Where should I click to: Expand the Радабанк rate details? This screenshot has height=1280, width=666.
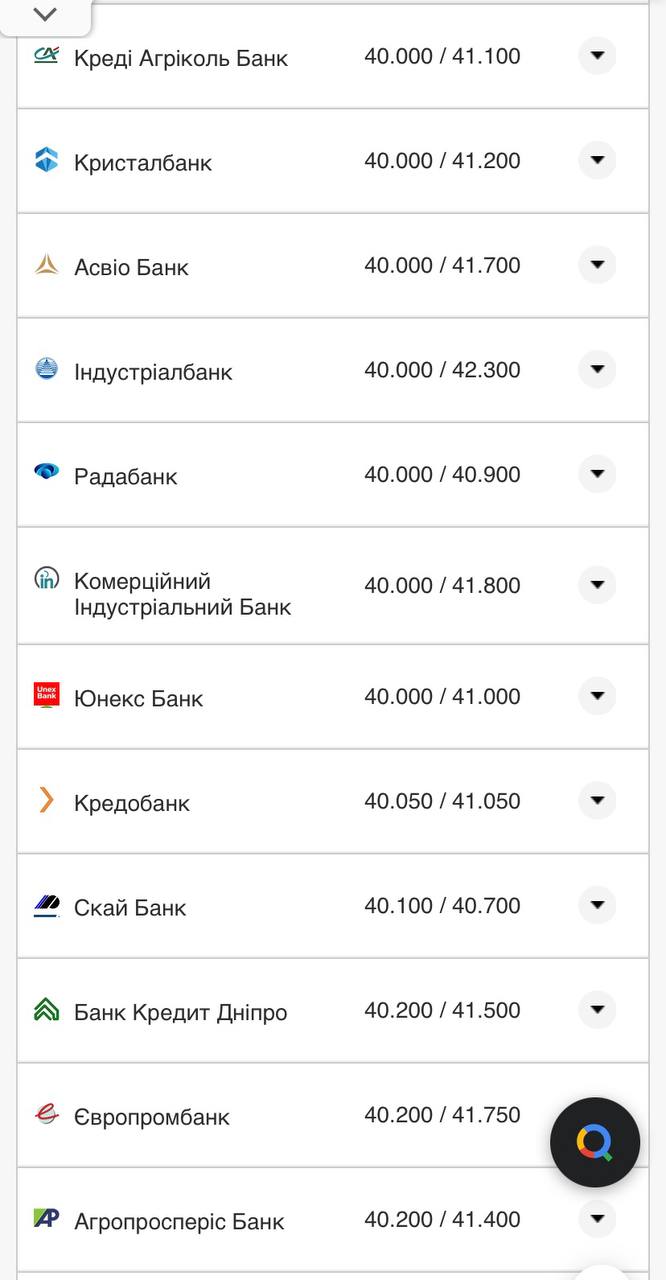point(596,474)
